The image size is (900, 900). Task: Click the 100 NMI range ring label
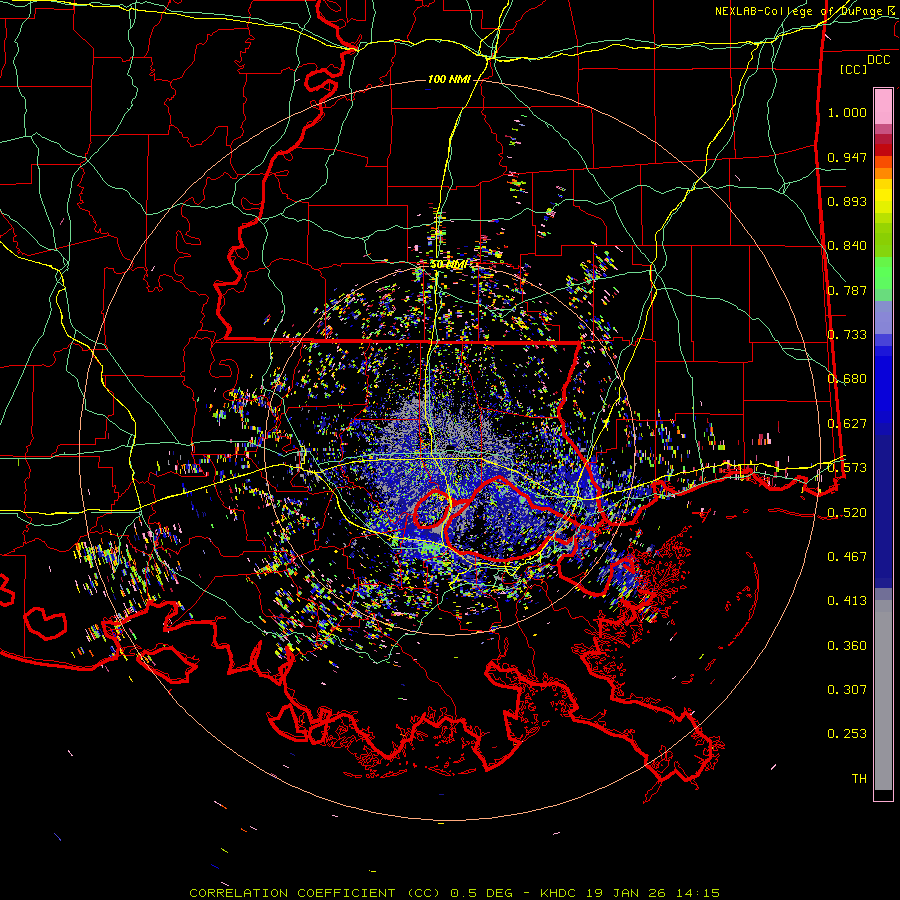click(449, 79)
